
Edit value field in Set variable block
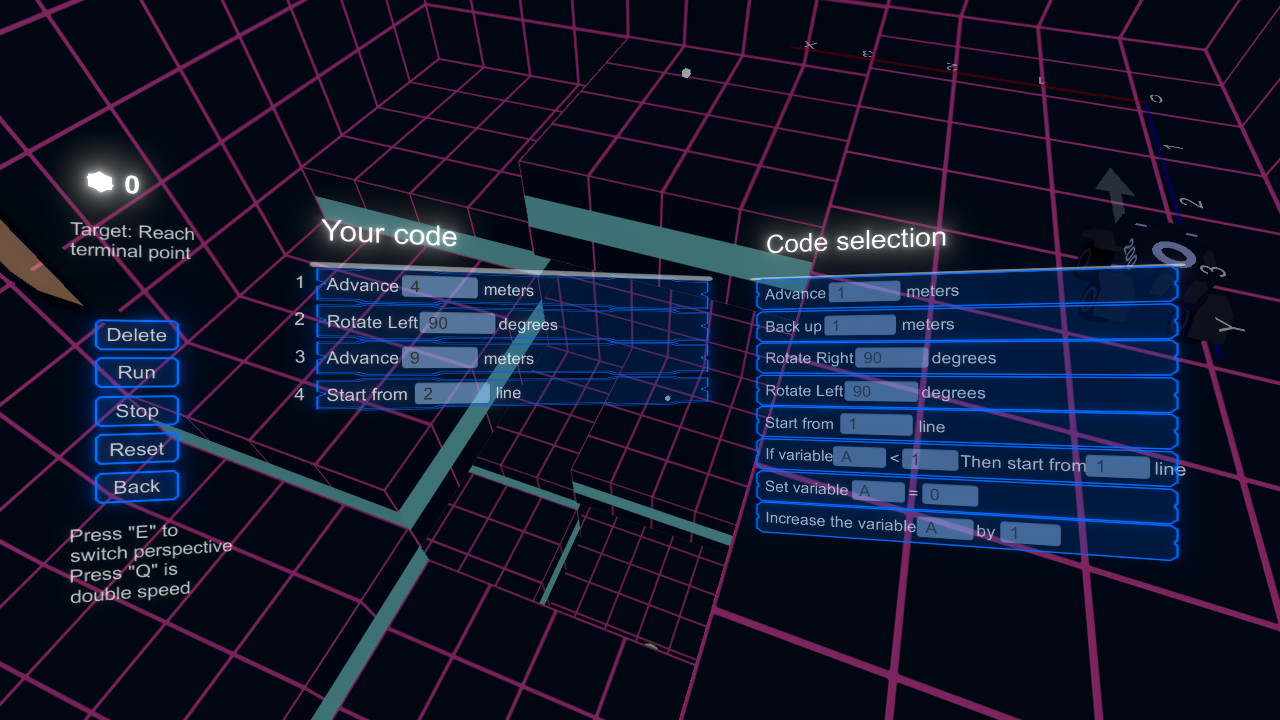(950, 495)
